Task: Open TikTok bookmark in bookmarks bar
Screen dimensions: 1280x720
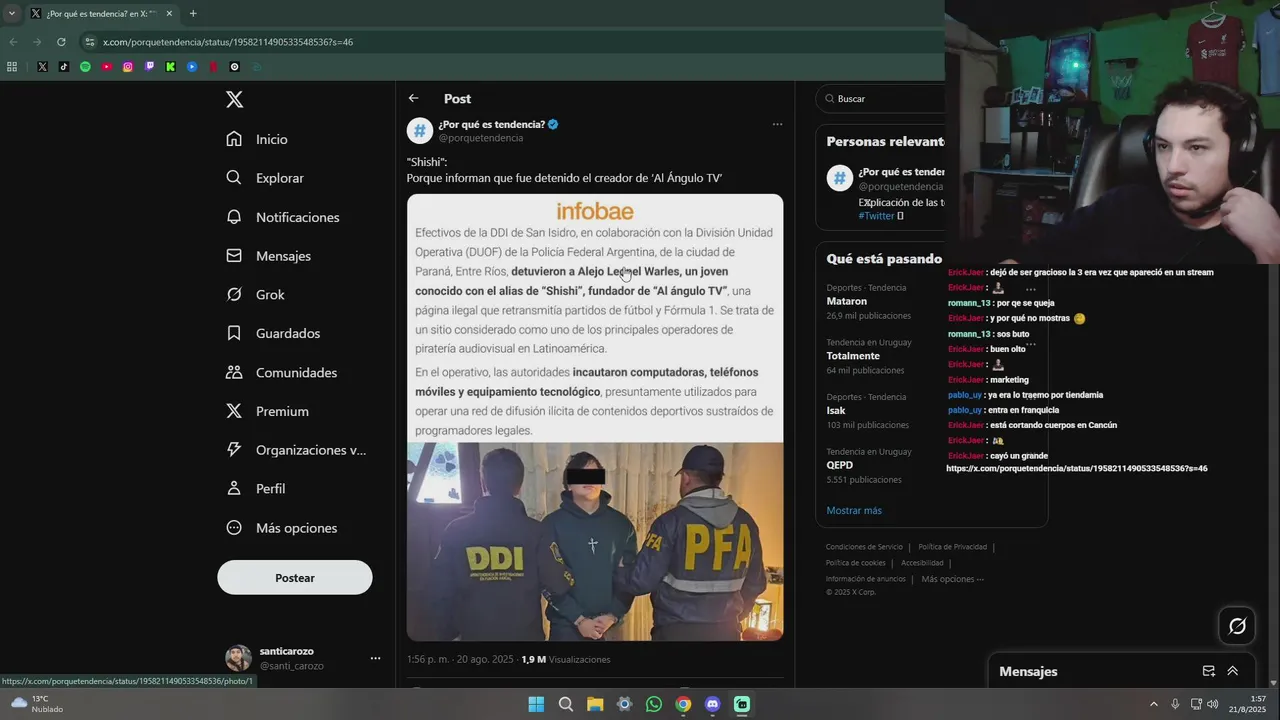Action: [64, 67]
